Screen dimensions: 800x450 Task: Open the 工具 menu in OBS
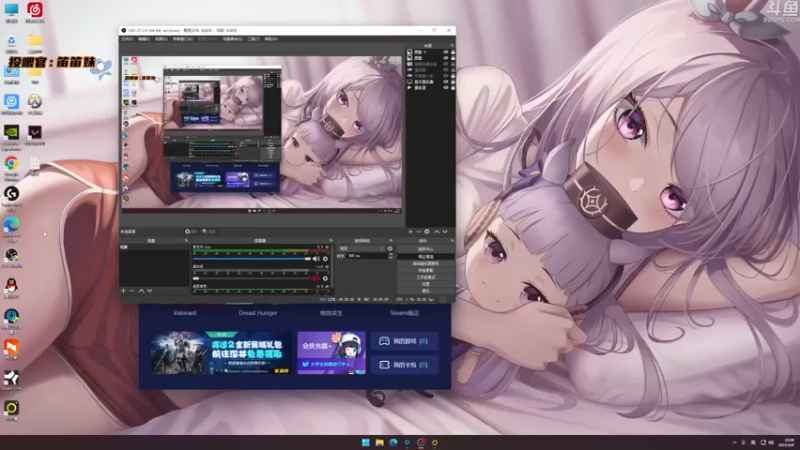click(254, 39)
